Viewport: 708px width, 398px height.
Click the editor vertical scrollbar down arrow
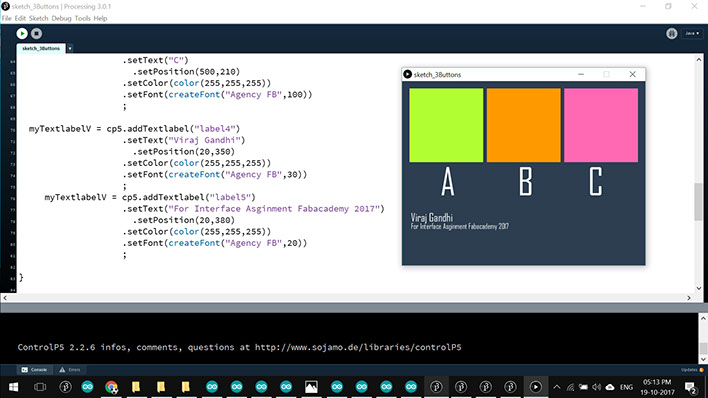(699, 288)
